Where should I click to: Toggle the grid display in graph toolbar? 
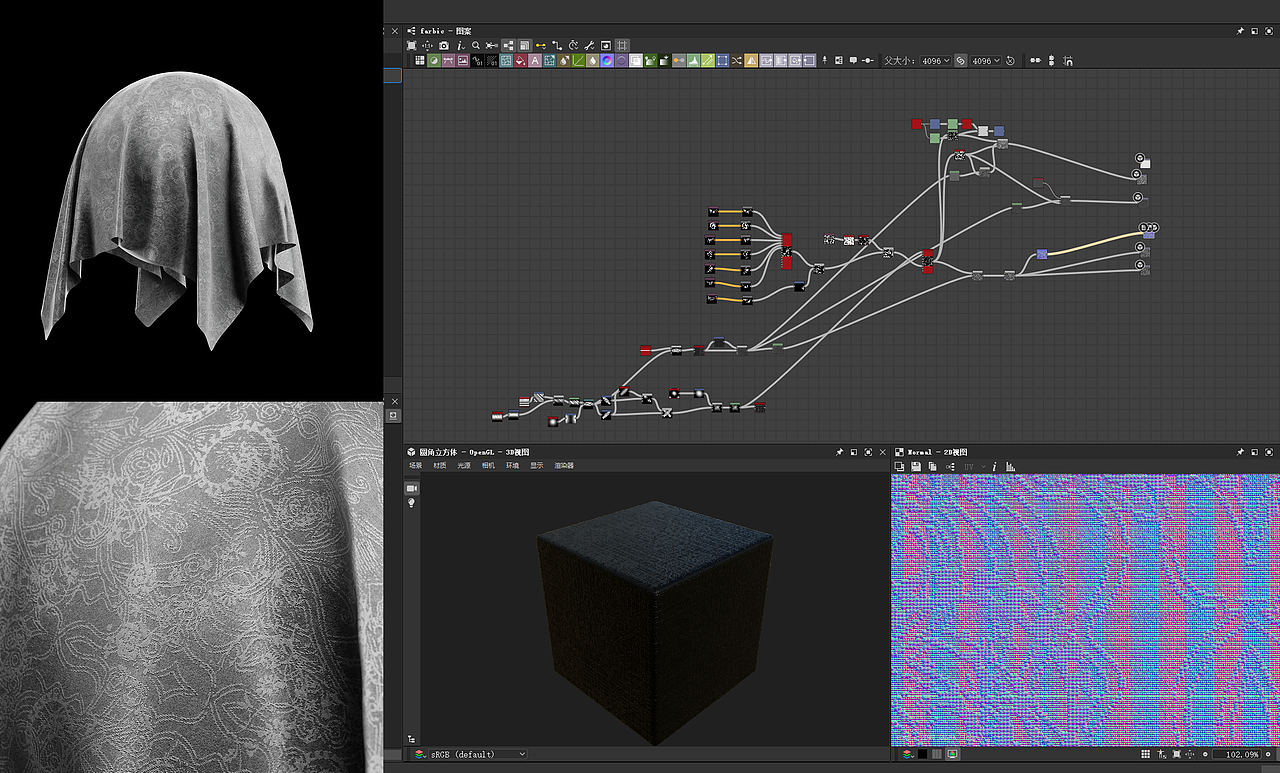[622, 45]
